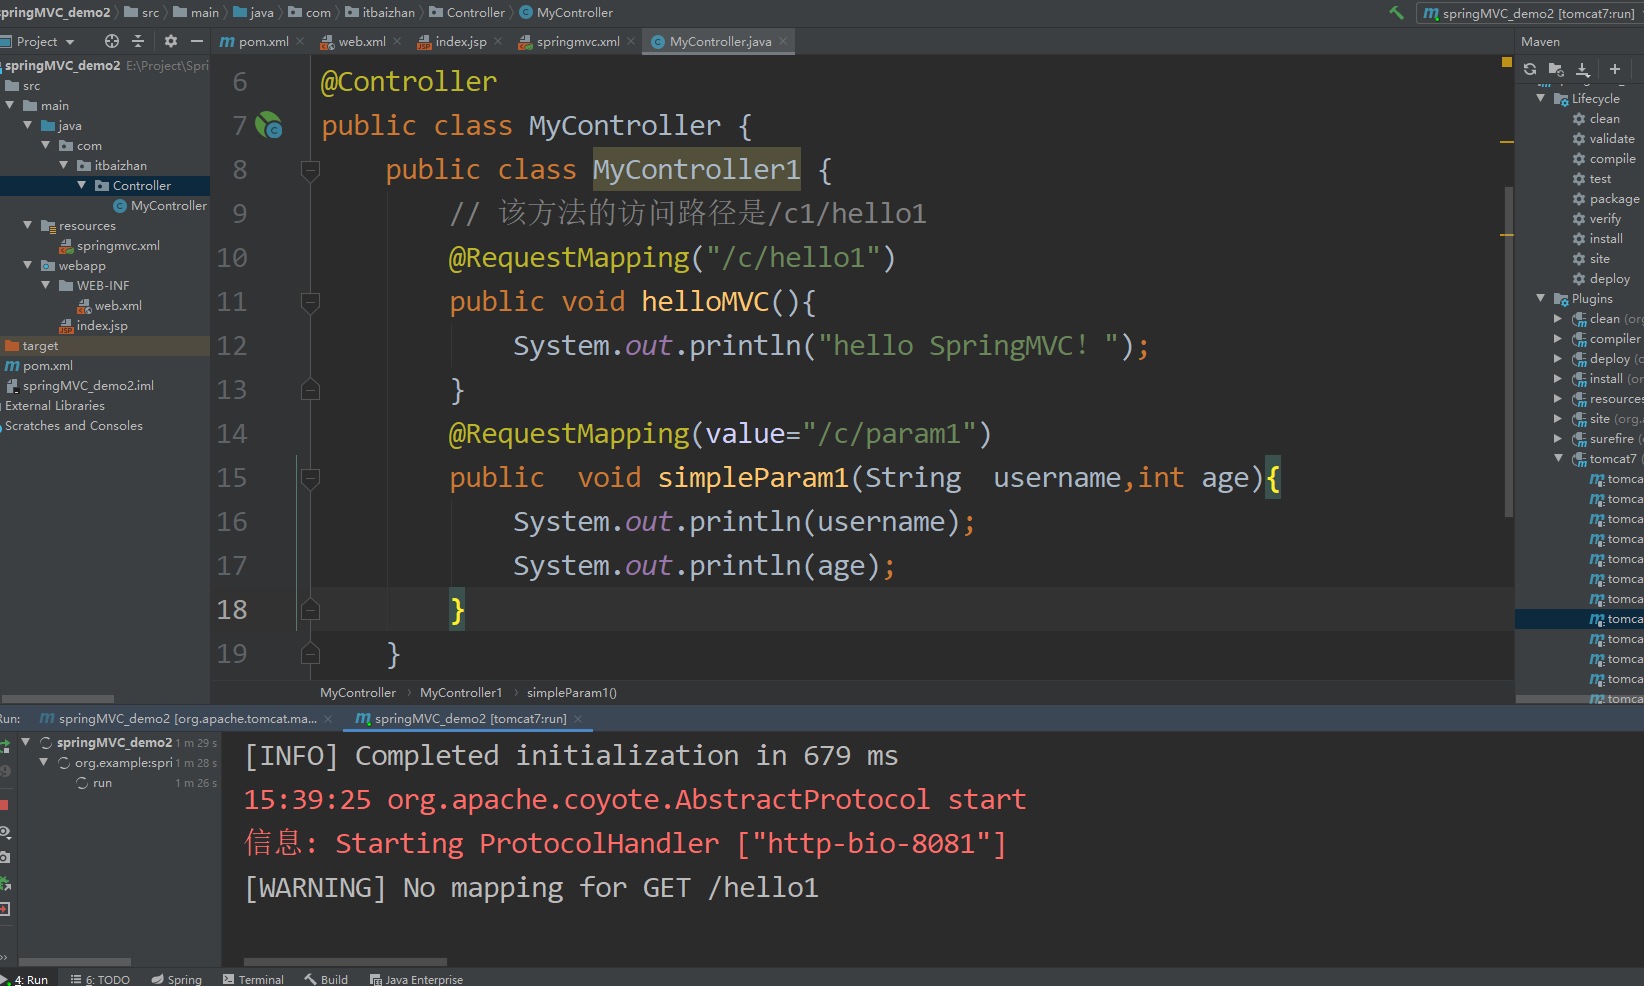This screenshot has height=986, width=1644.
Task: Select the target folder in the Project tree
Action: pyautogui.click(x=105, y=345)
